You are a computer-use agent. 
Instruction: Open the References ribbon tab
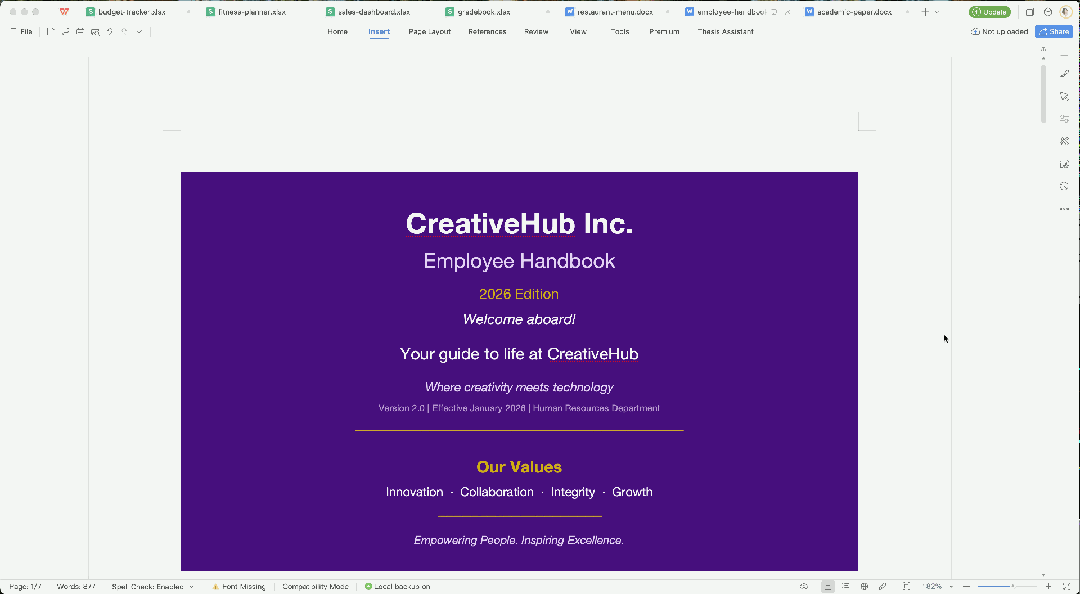(x=487, y=32)
